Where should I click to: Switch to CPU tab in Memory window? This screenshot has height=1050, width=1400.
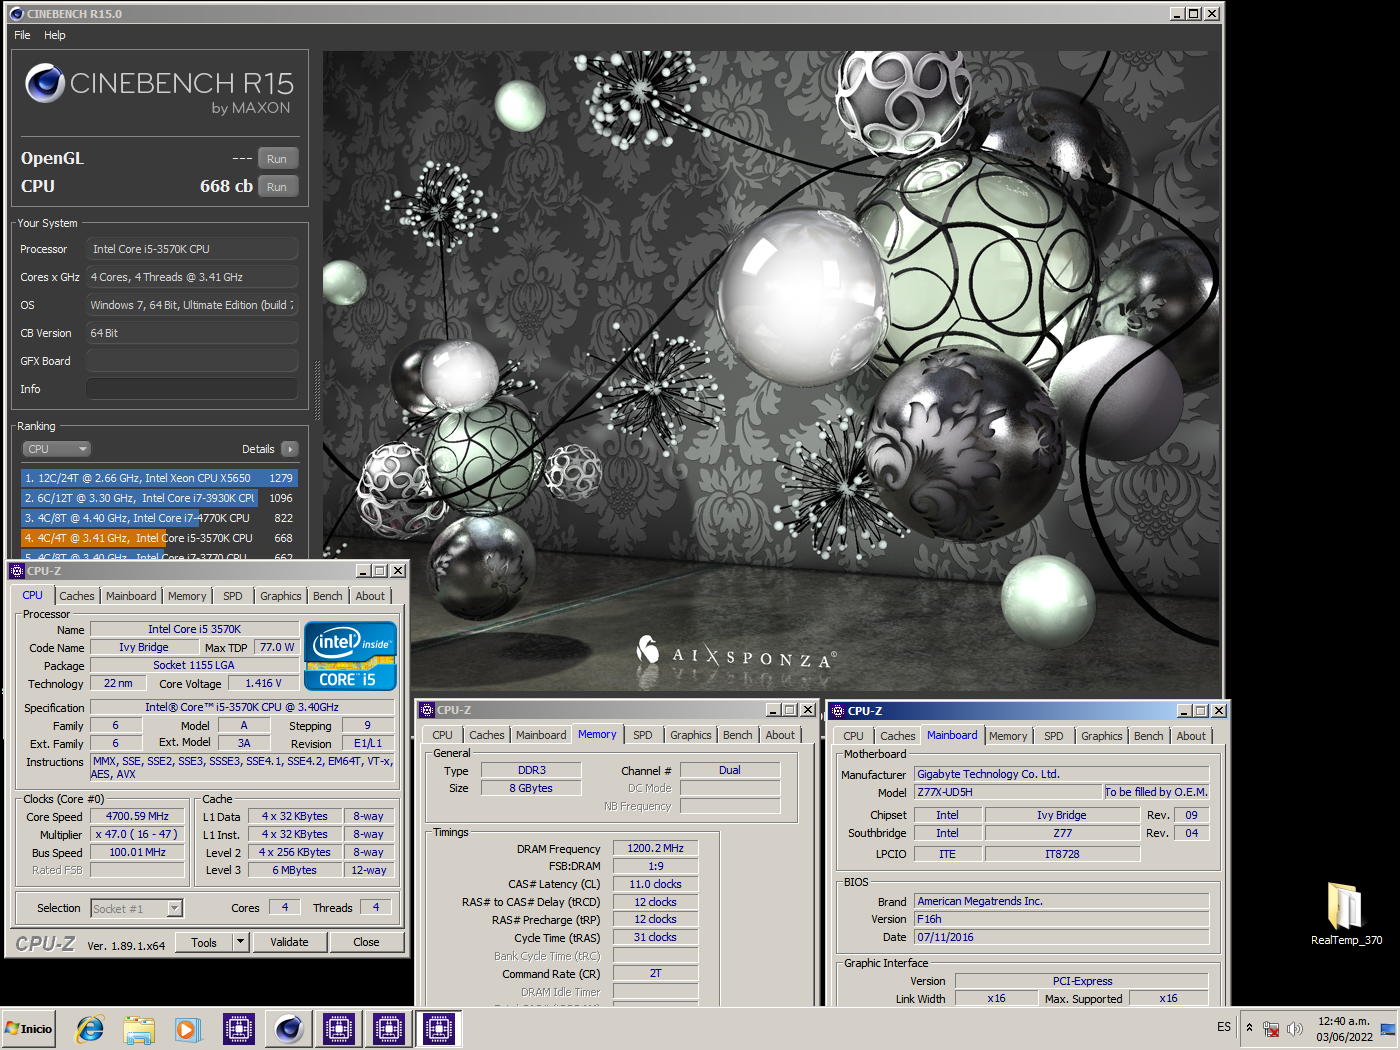[x=442, y=735]
